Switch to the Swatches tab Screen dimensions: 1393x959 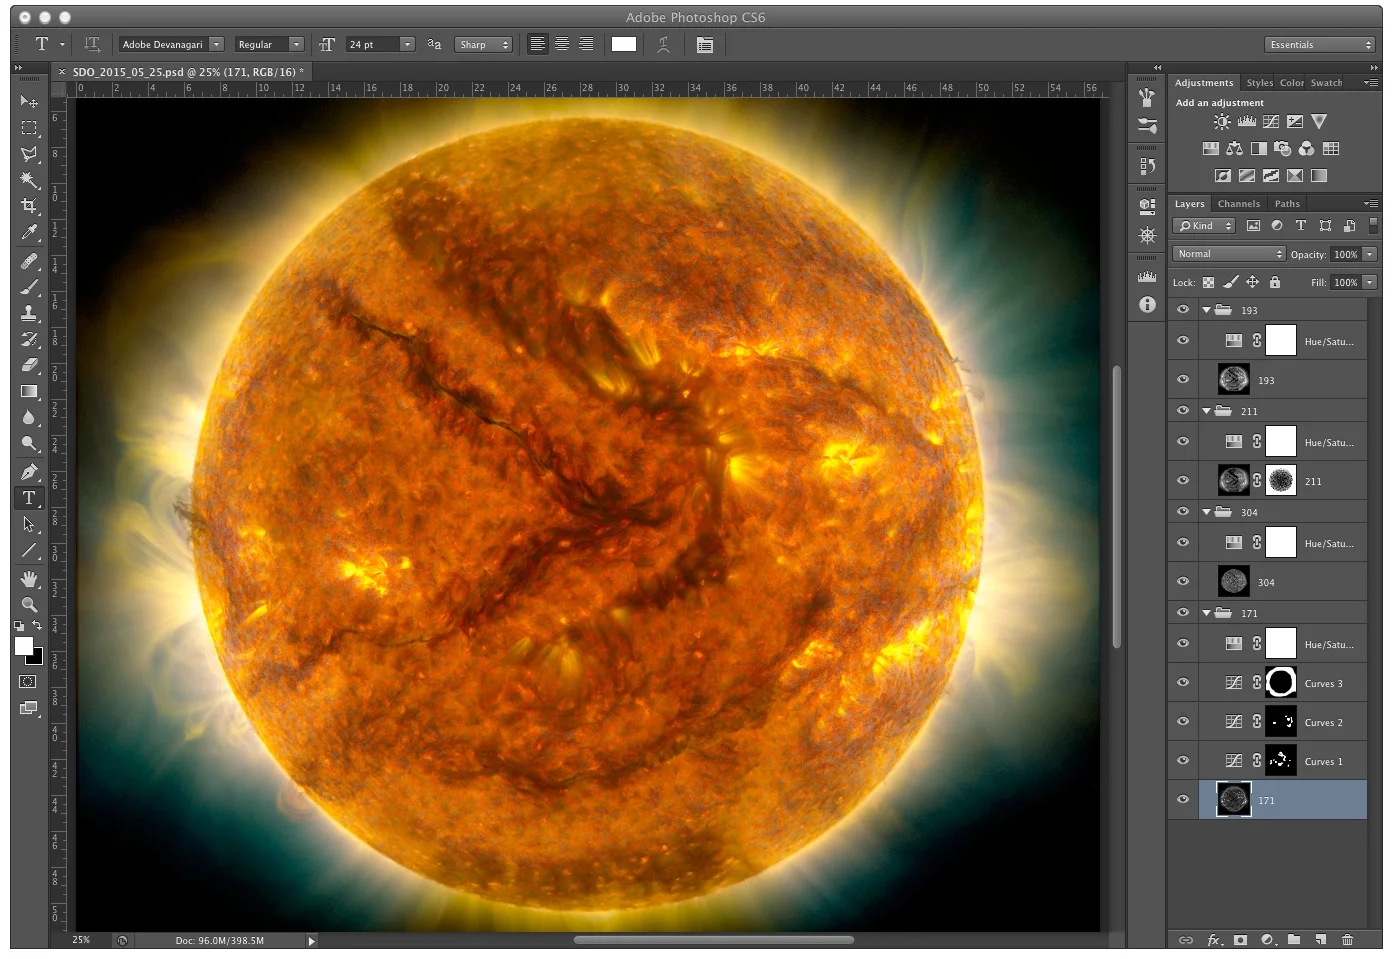(1326, 83)
